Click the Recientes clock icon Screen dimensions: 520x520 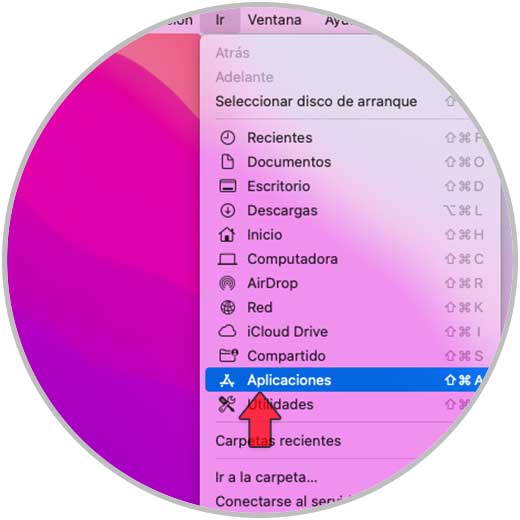228,138
